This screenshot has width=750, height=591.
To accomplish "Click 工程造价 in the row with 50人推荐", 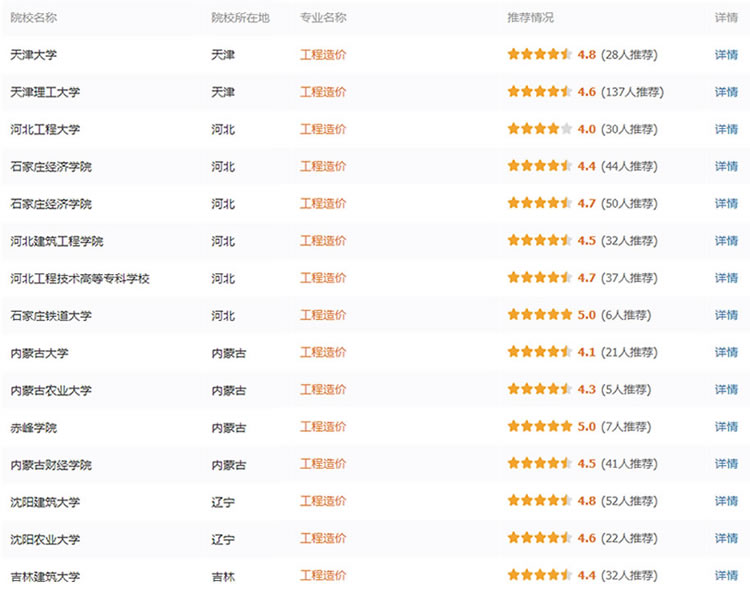I will pyautogui.click(x=323, y=204).
